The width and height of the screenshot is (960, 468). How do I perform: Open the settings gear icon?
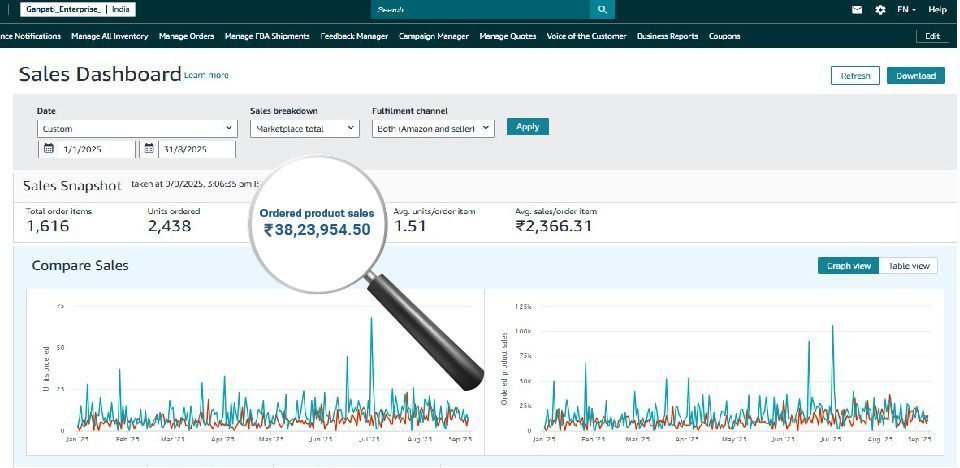click(880, 9)
